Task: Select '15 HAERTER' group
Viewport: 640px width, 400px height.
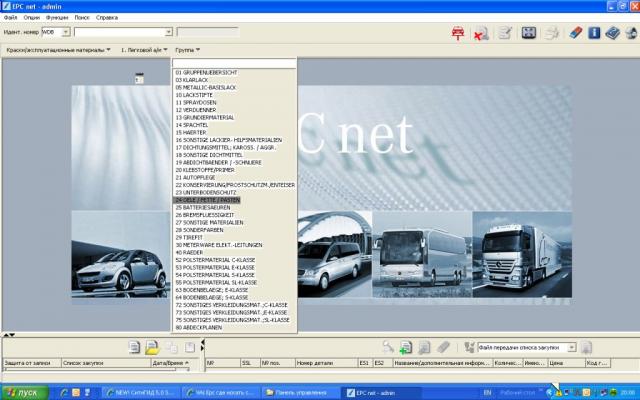Action: tap(191, 132)
